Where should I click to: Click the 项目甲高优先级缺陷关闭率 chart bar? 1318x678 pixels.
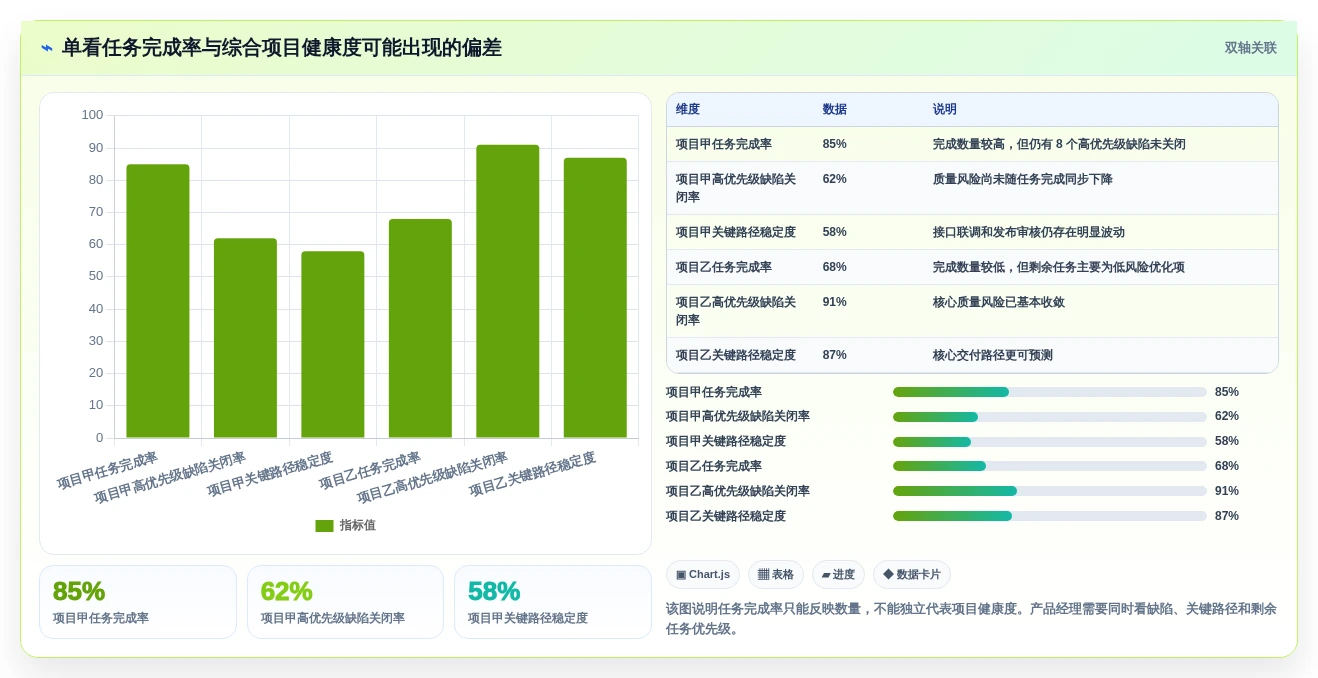coord(245,338)
